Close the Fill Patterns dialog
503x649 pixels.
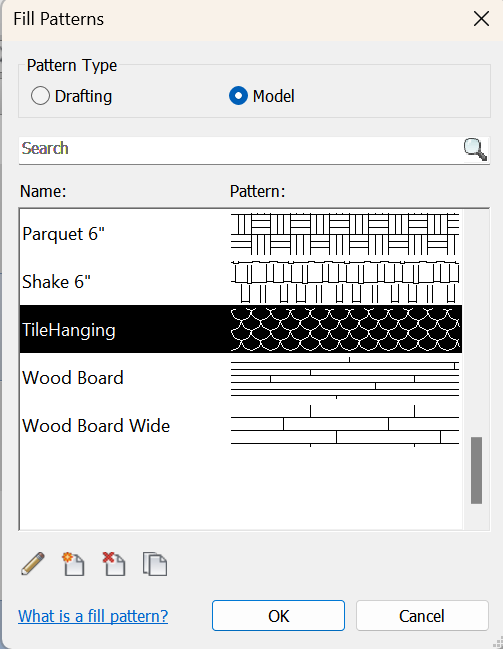[x=481, y=19]
